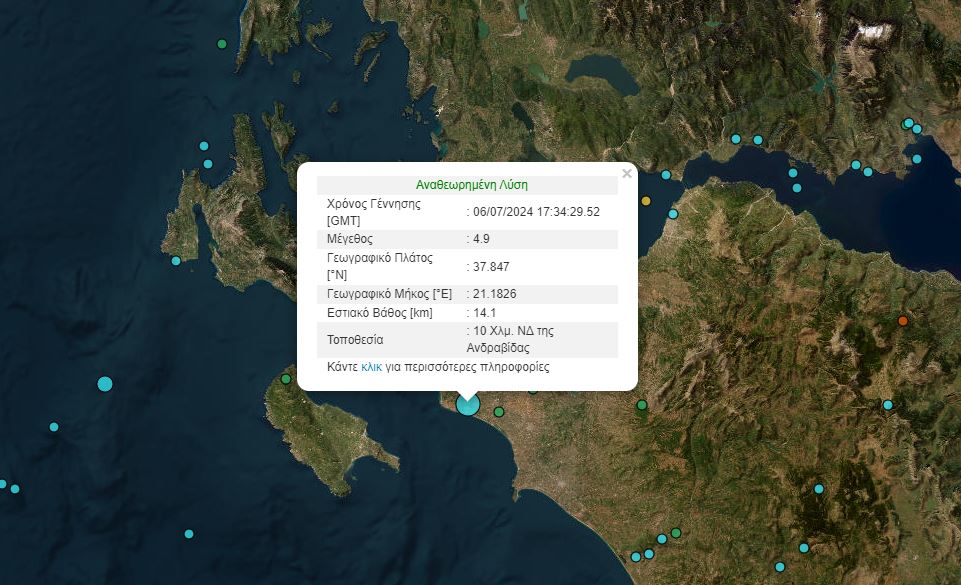Select the green marker in mountains east of popup tip
The height and width of the screenshot is (585, 961).
(642, 405)
